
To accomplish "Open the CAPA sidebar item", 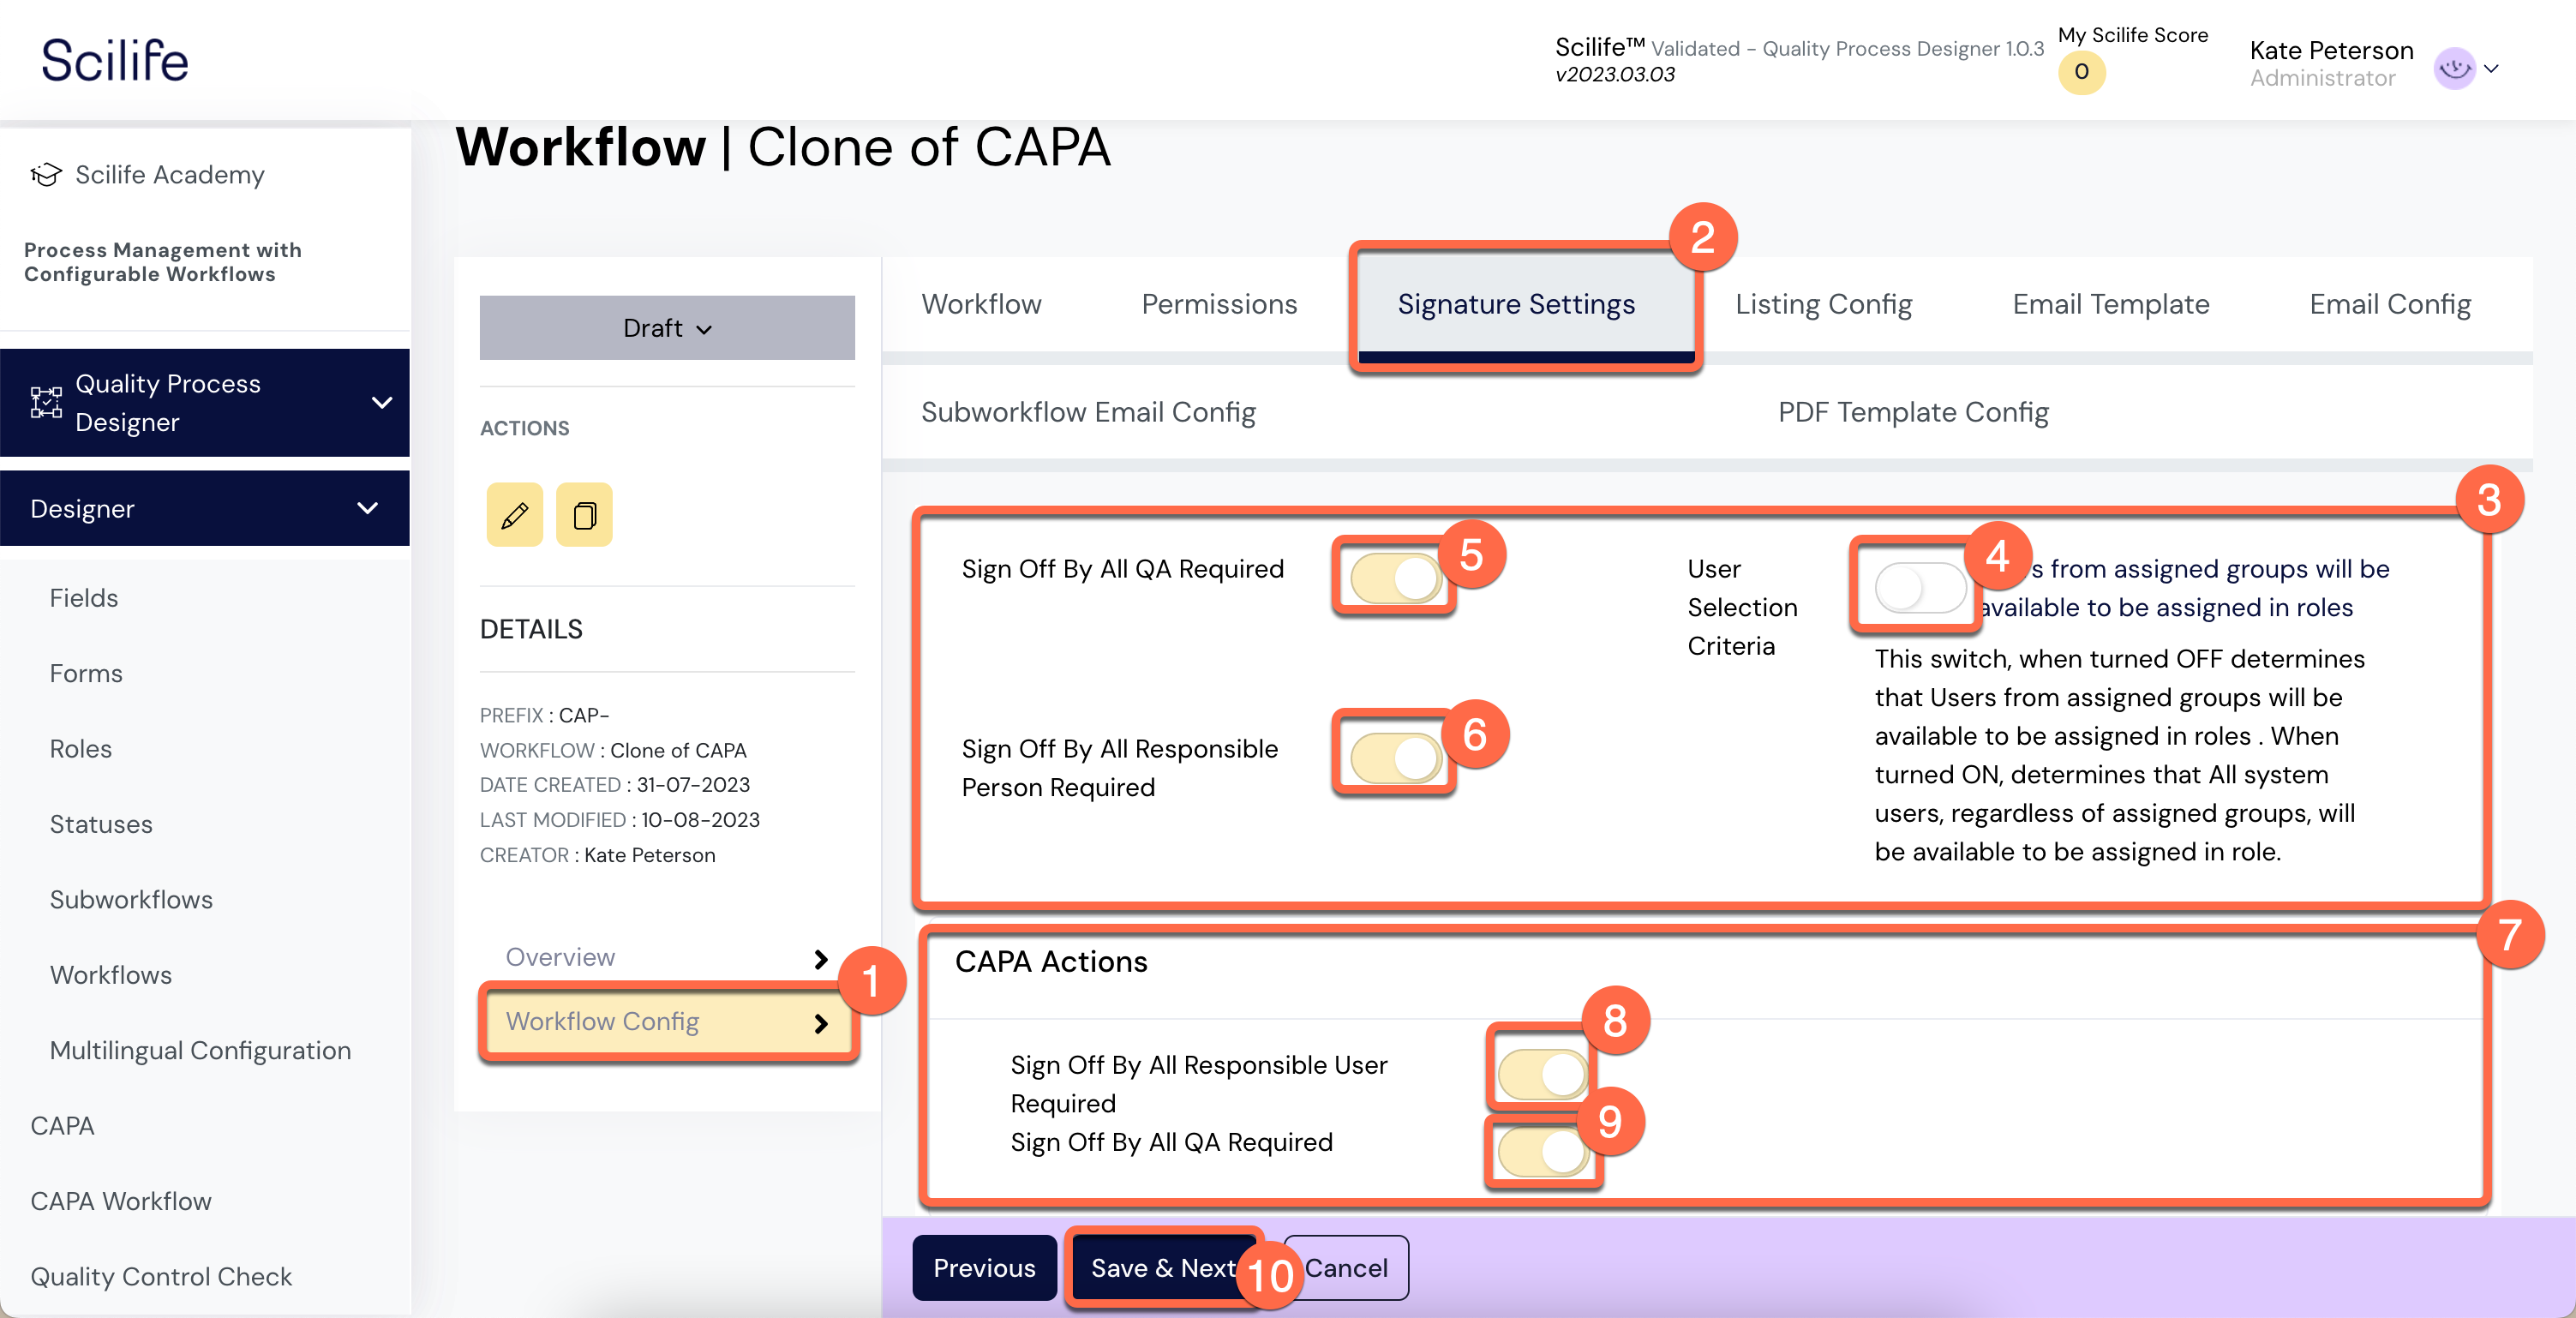I will click(x=62, y=1126).
